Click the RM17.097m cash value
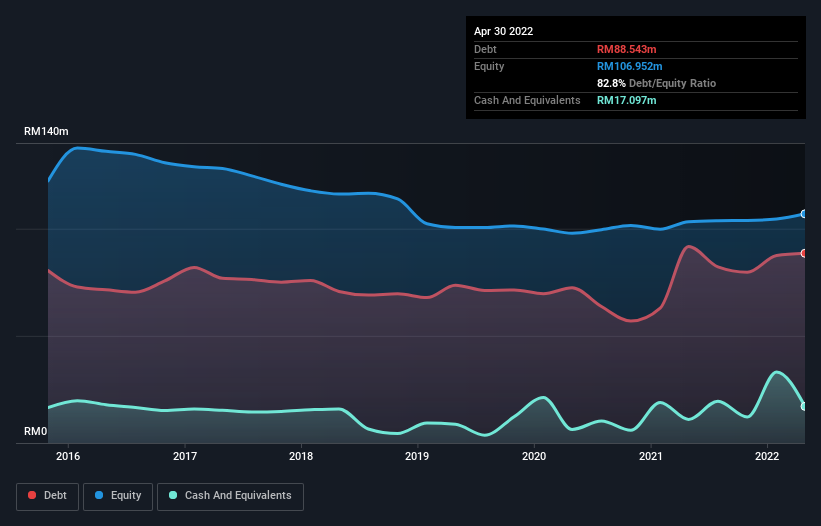This screenshot has height=526, width=821. click(627, 100)
